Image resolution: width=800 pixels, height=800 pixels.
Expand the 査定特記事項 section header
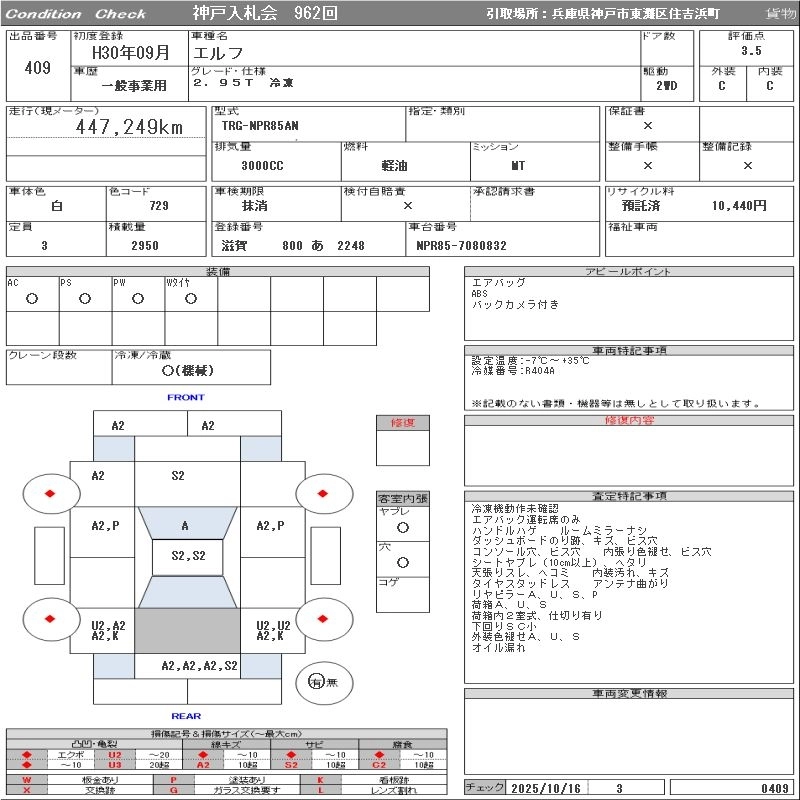pos(630,496)
